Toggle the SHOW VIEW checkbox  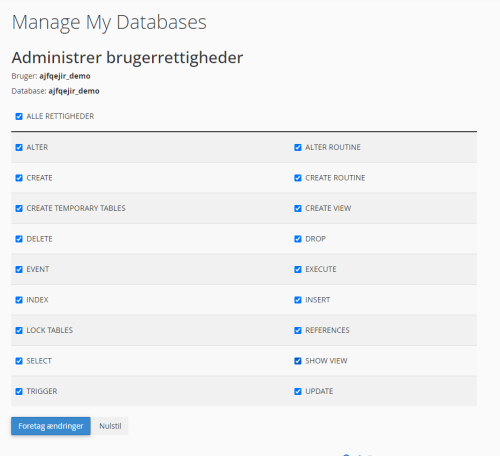point(298,361)
